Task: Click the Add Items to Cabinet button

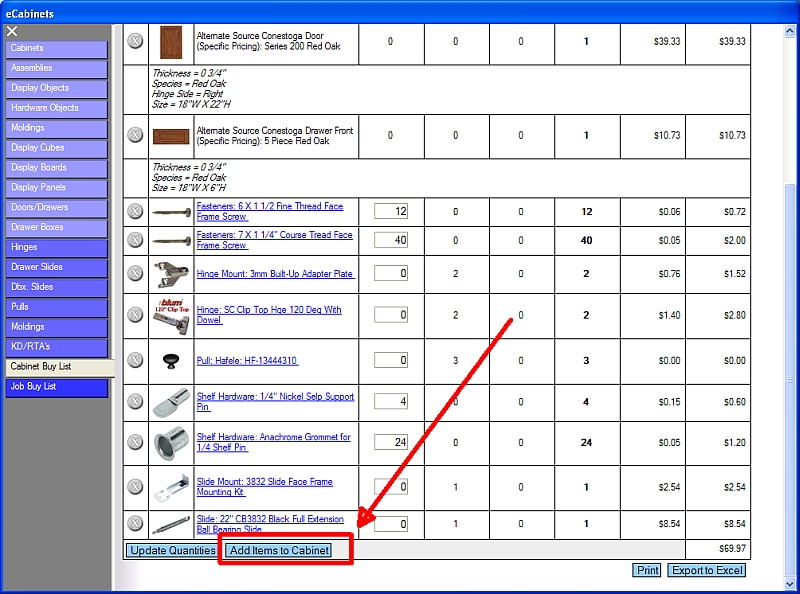Action: tap(279, 551)
